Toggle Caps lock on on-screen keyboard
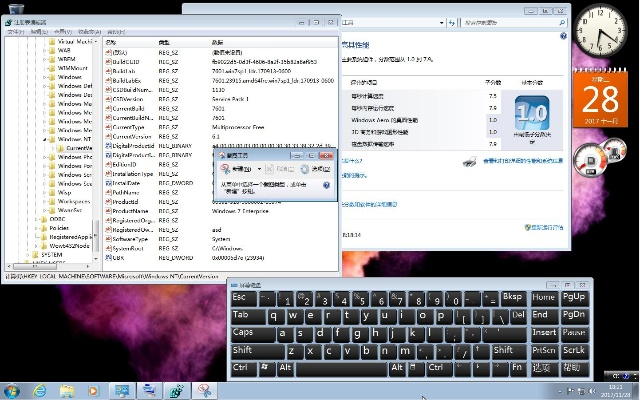Viewport: 640px width, 400px height. click(253, 333)
